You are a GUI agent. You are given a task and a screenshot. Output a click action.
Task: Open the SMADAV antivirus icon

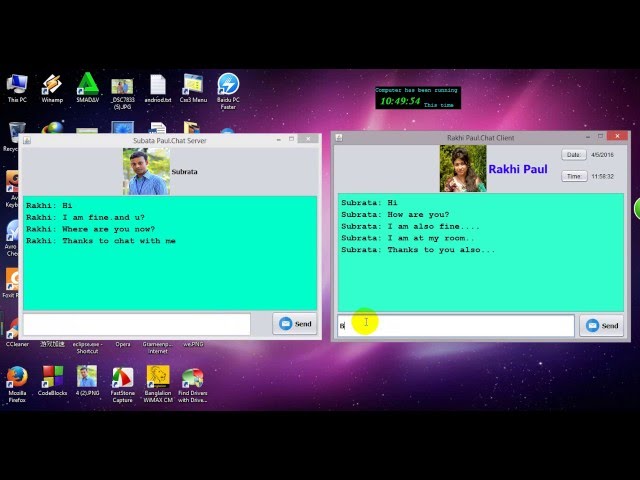(x=87, y=87)
